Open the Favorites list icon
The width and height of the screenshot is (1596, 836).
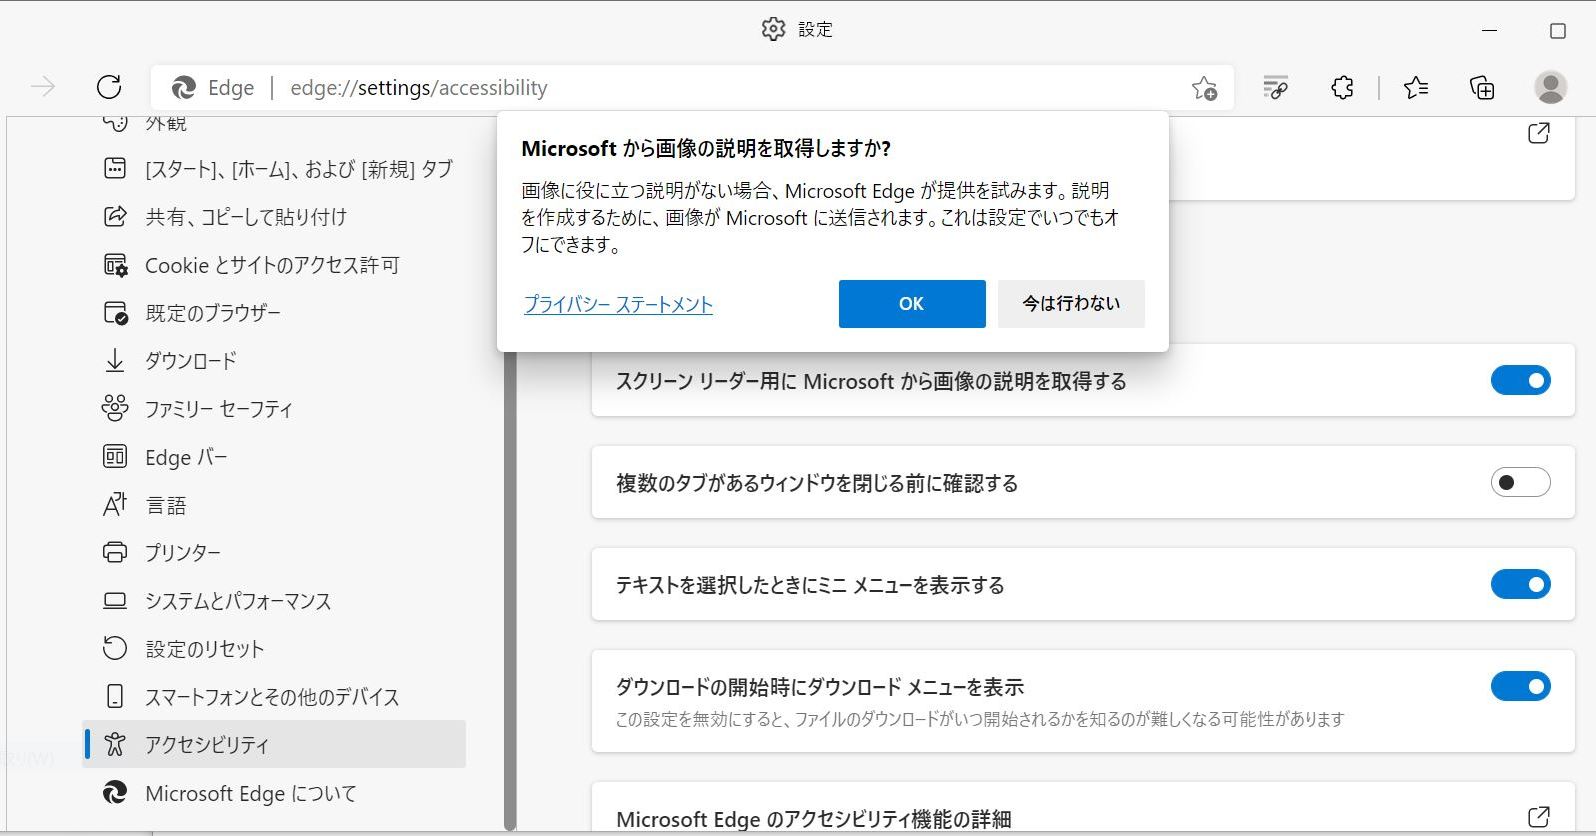[1416, 88]
